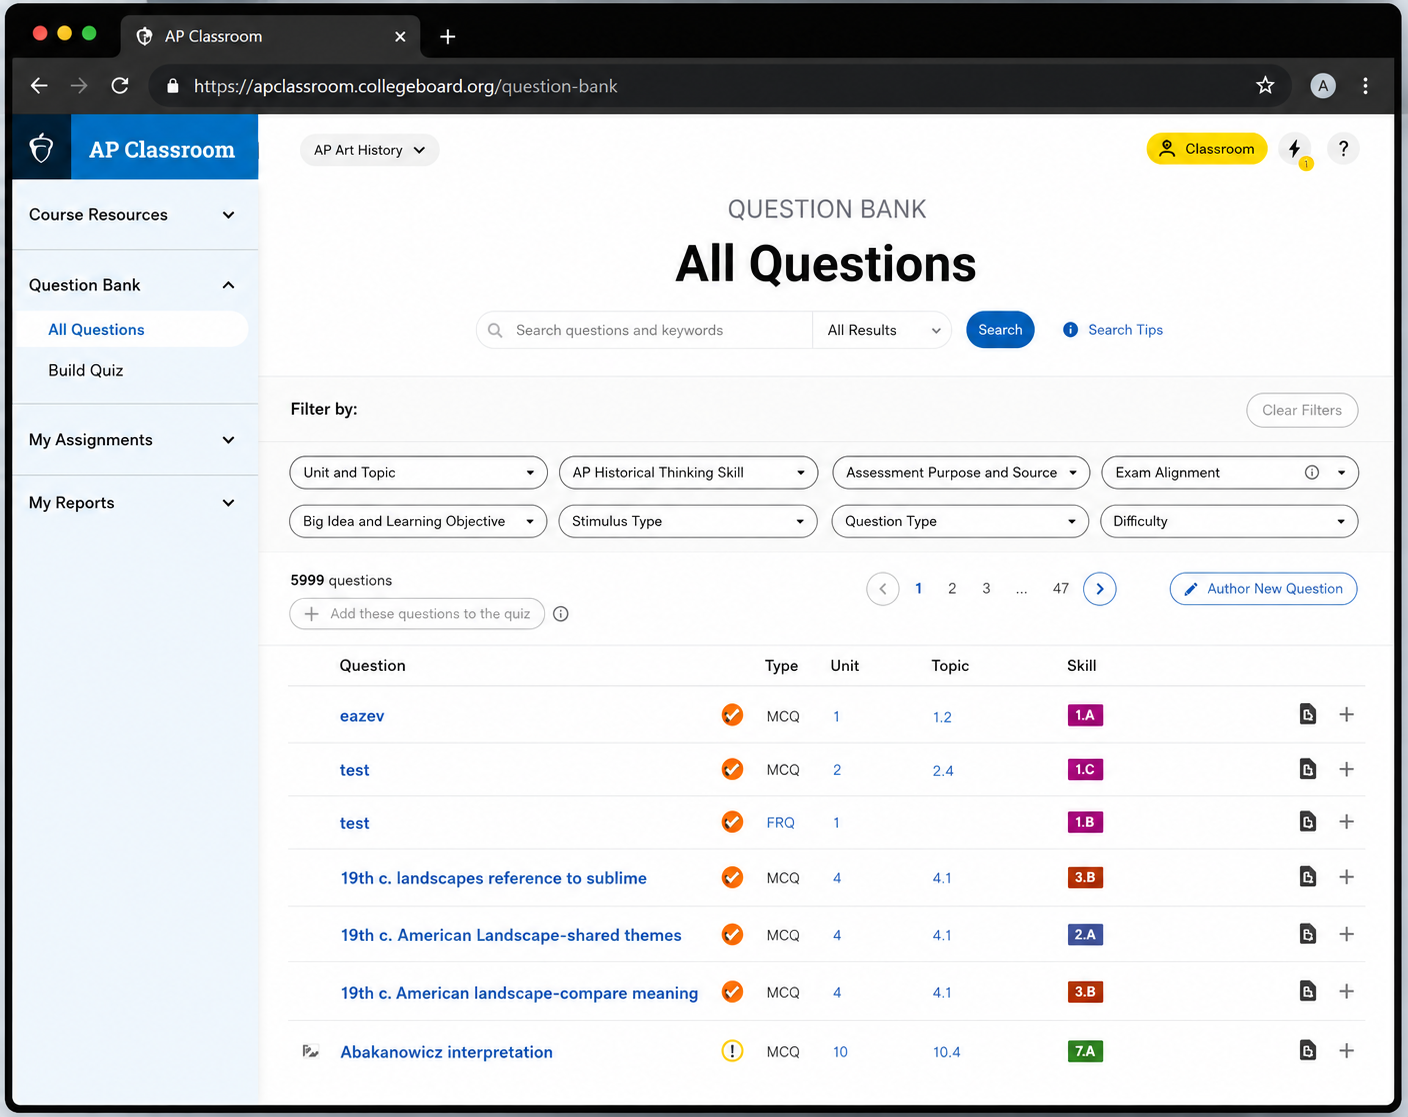Open the Abakanowicz interpretation question link
The width and height of the screenshot is (1408, 1117).
446,1052
